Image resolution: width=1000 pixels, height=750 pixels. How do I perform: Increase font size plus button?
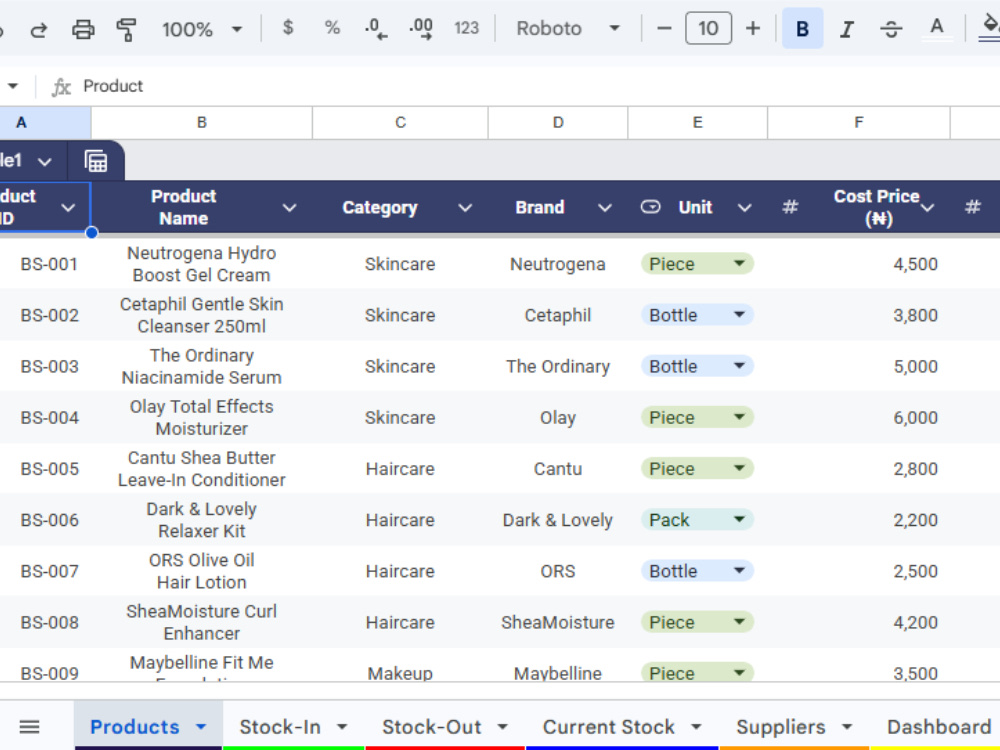(x=753, y=29)
